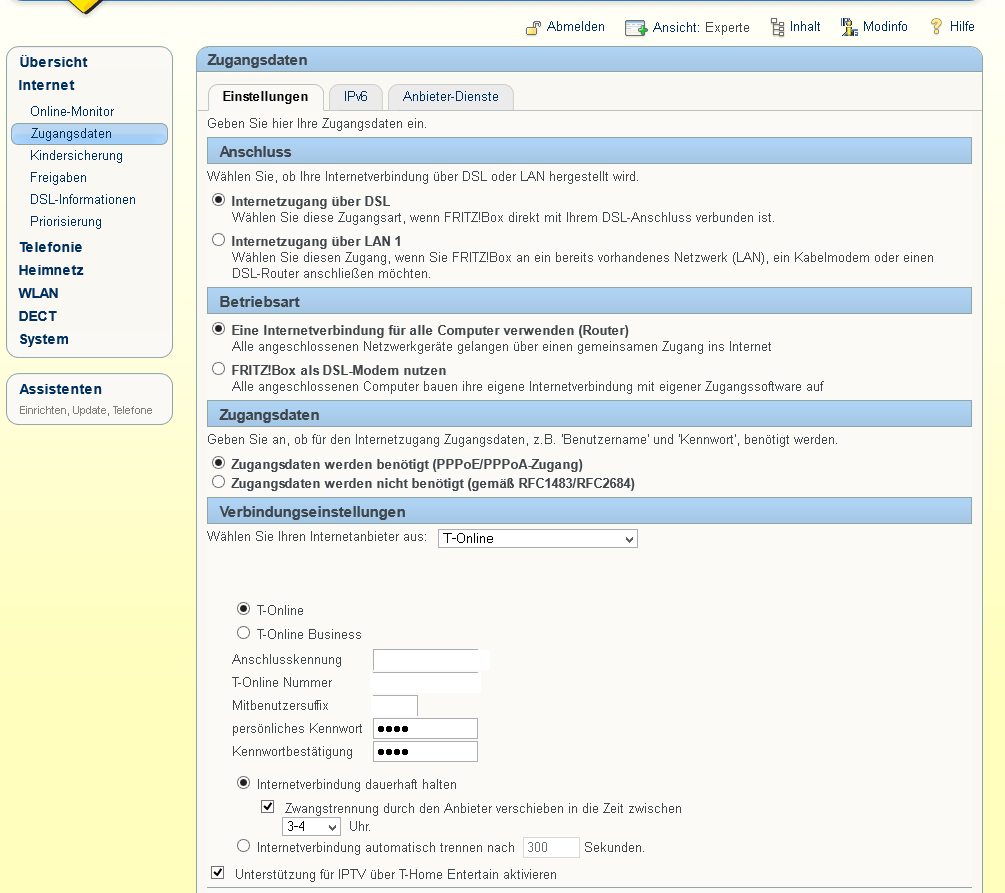This screenshot has width=1005, height=893.
Task: Click the Modinfo icon
Action: (x=849, y=27)
